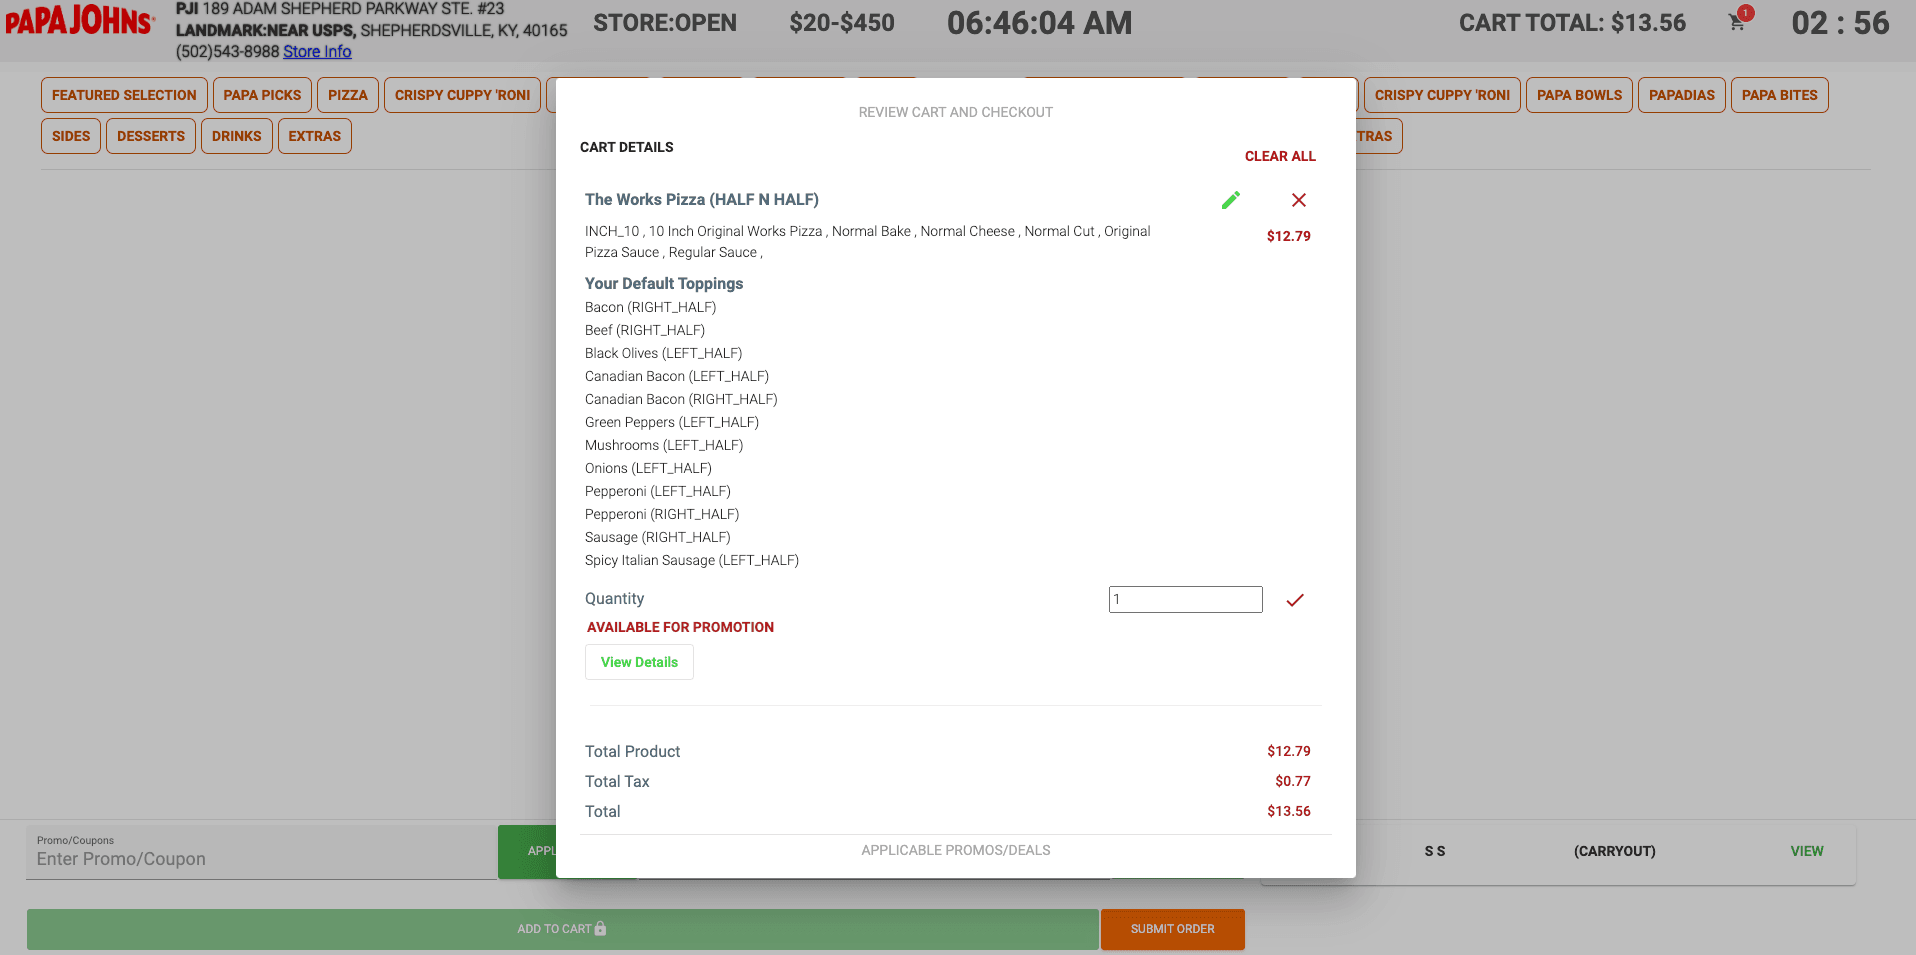The width and height of the screenshot is (1916, 955).
Task: Open the FEATURED SELECTION category
Action: pyautogui.click(x=124, y=95)
